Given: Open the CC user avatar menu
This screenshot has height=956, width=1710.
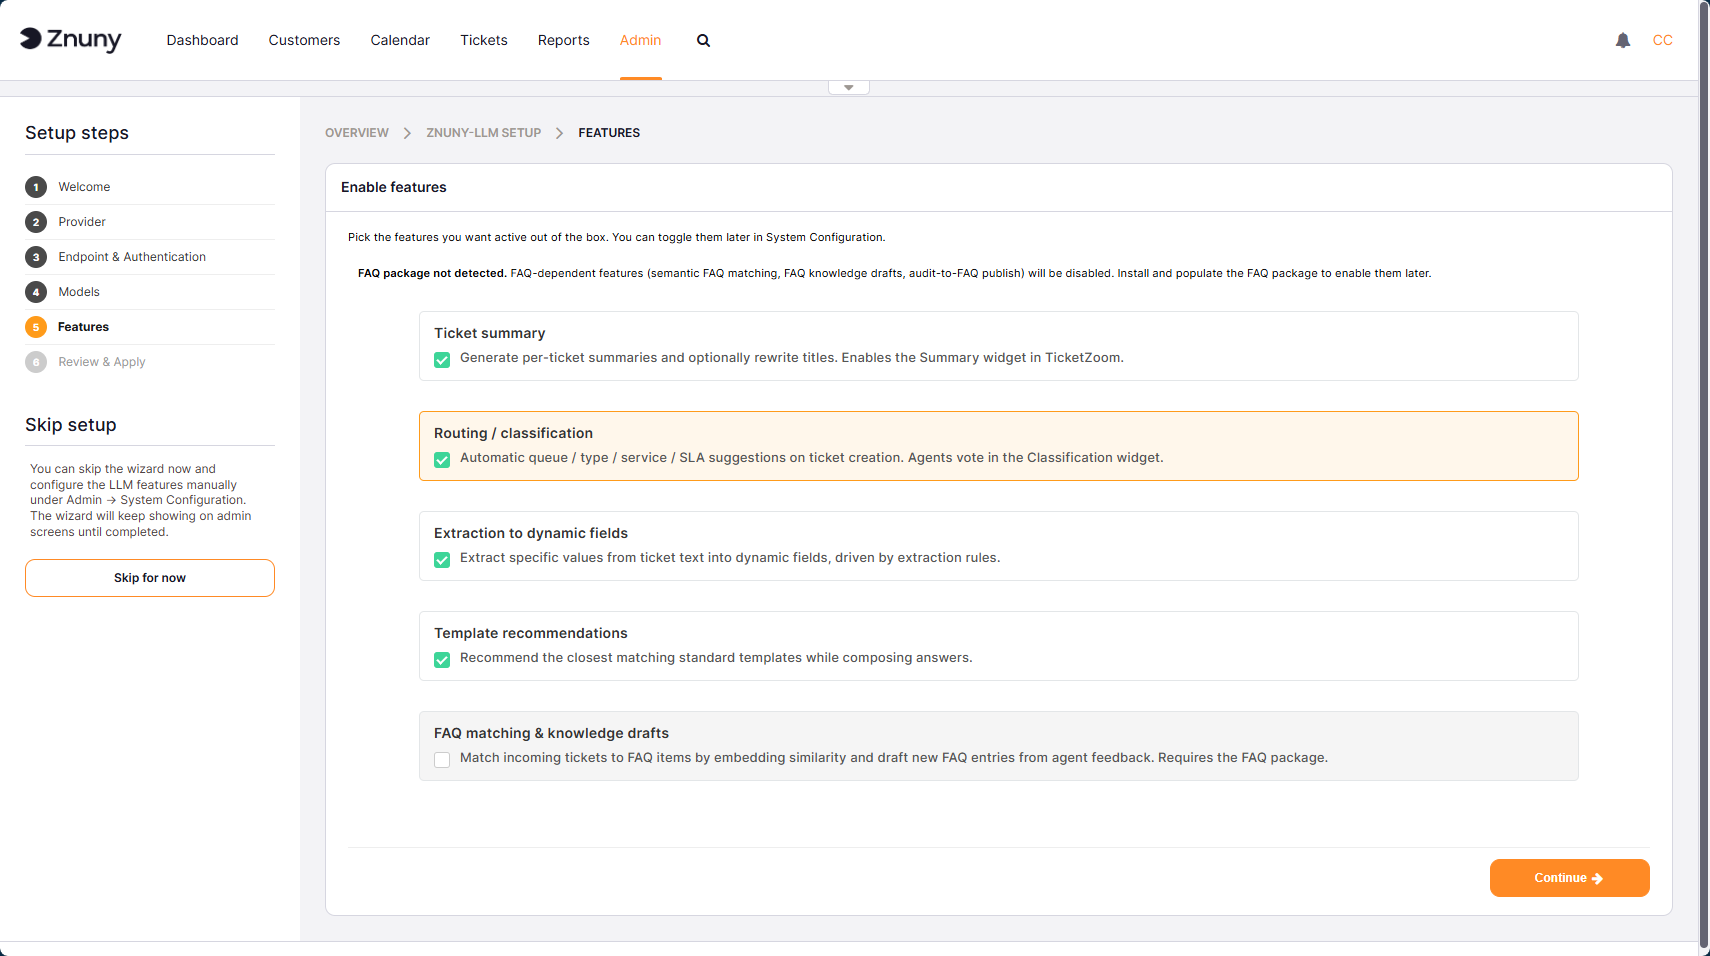Looking at the screenshot, I should click(x=1663, y=40).
